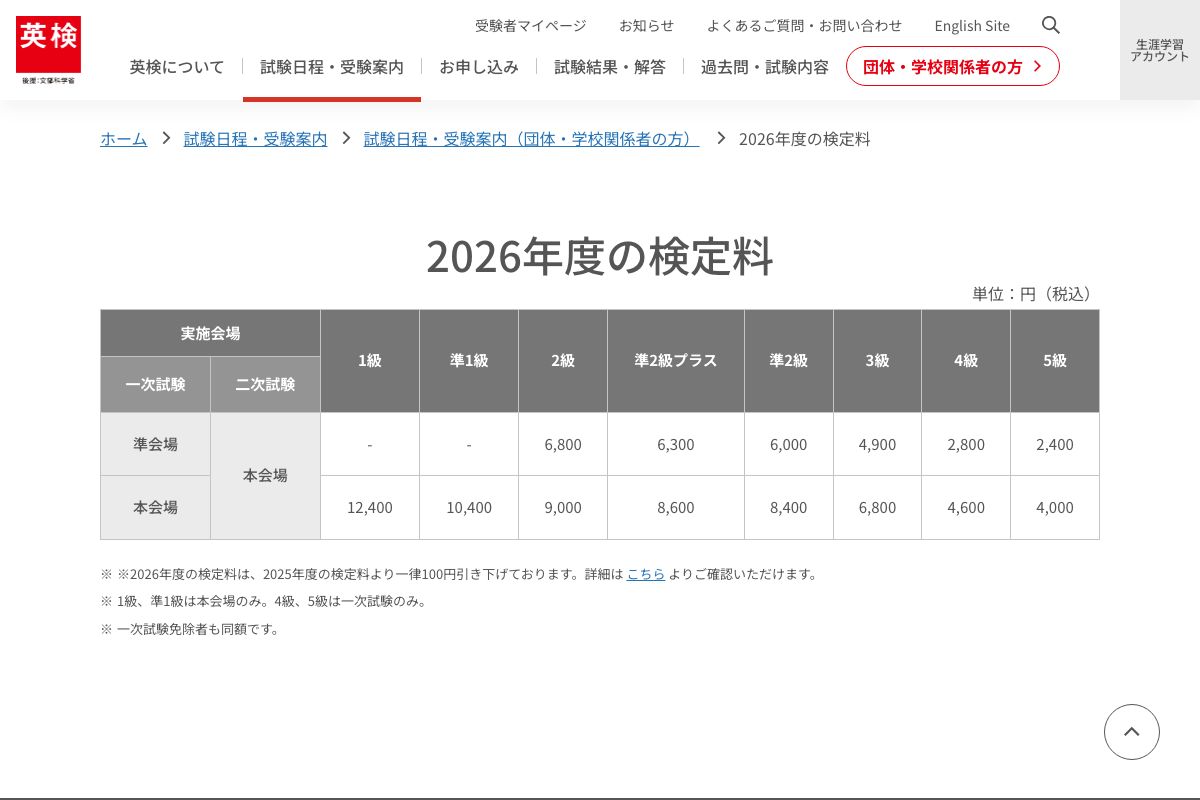Screen dimensions: 1200x800
Task: Open the site search magnifier icon
Action: [1050, 25]
